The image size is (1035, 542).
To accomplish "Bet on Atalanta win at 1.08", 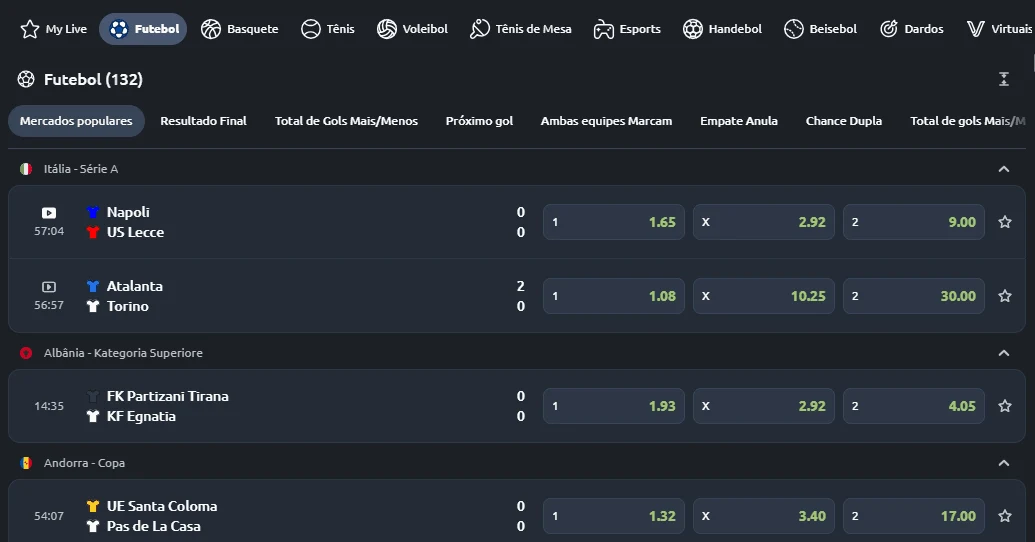I will pyautogui.click(x=613, y=296).
